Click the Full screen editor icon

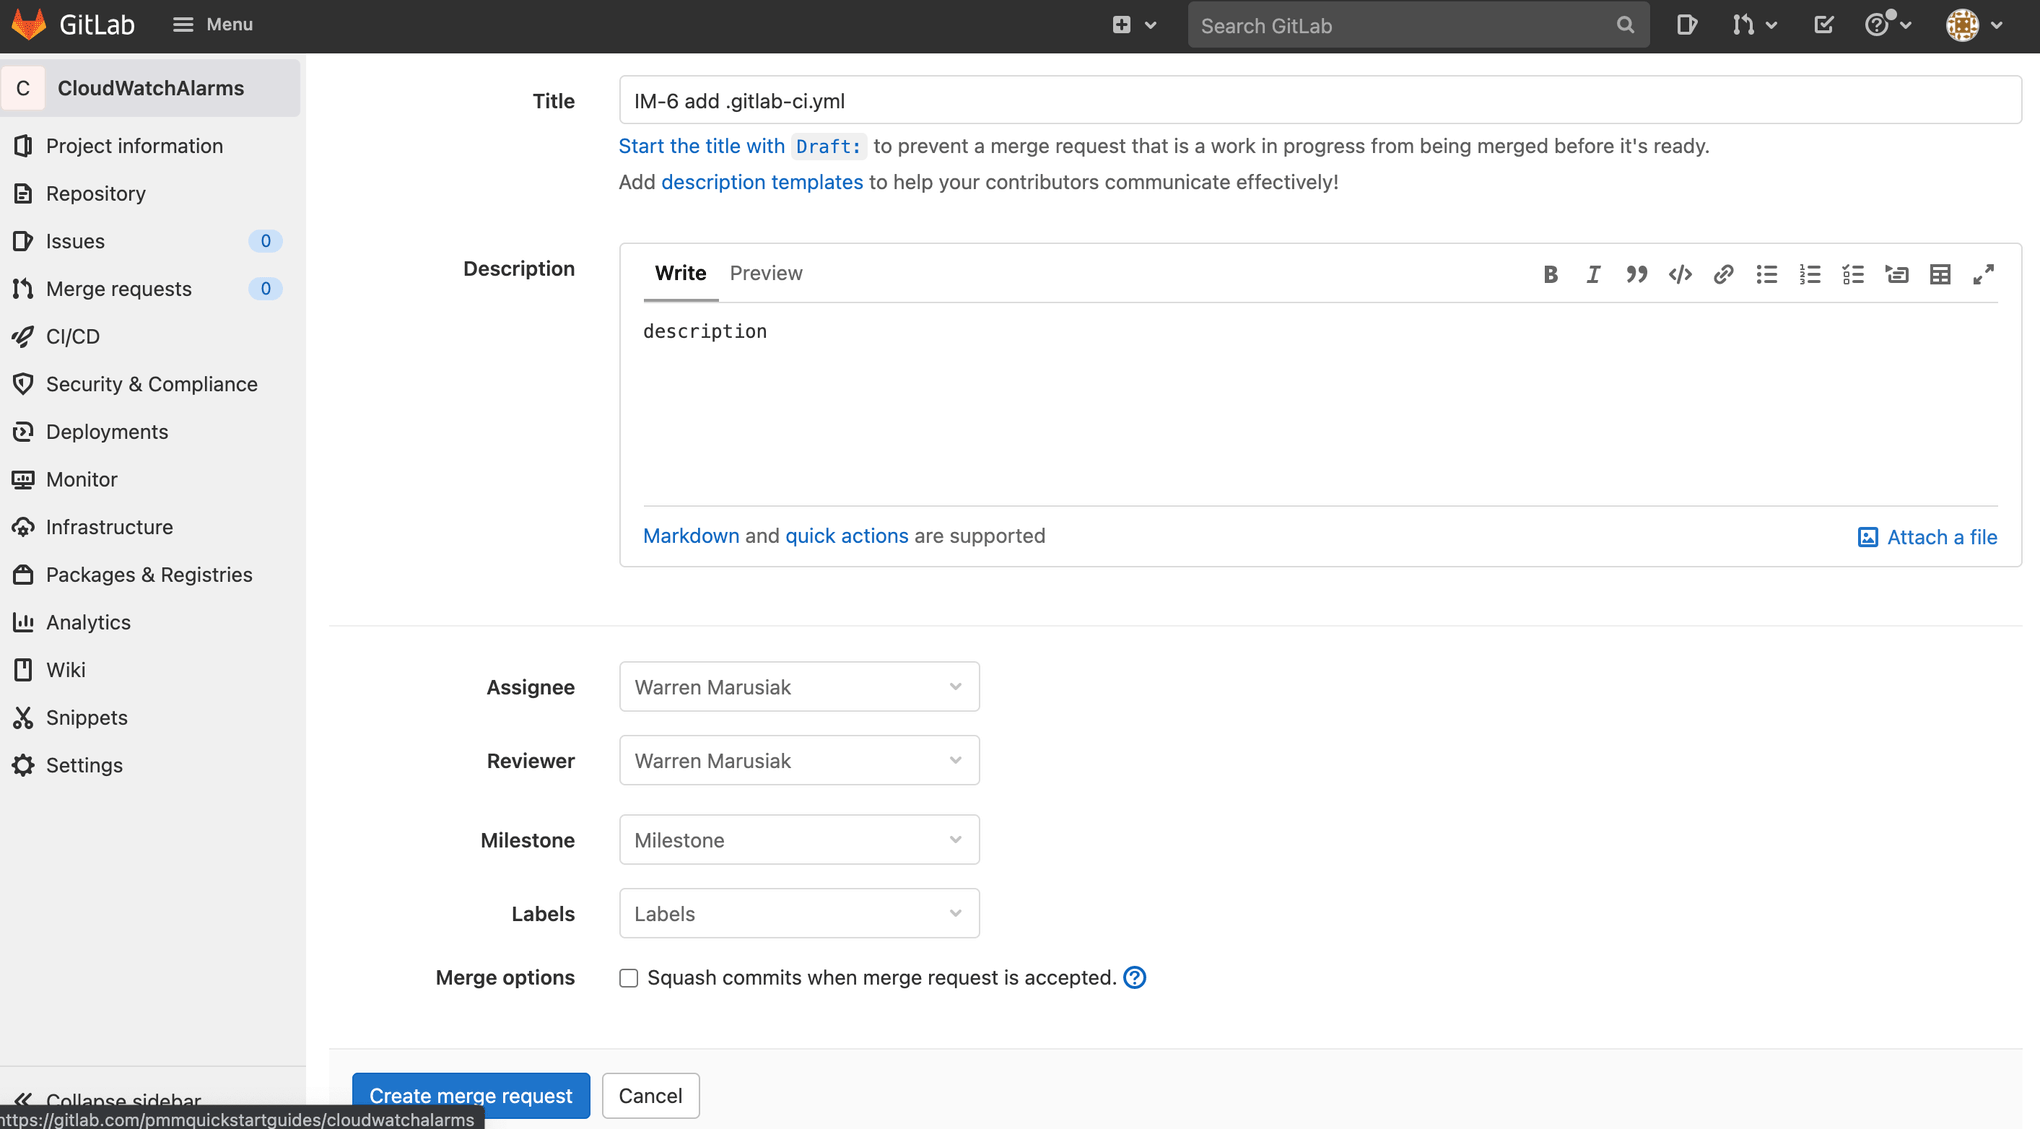pyautogui.click(x=1984, y=274)
